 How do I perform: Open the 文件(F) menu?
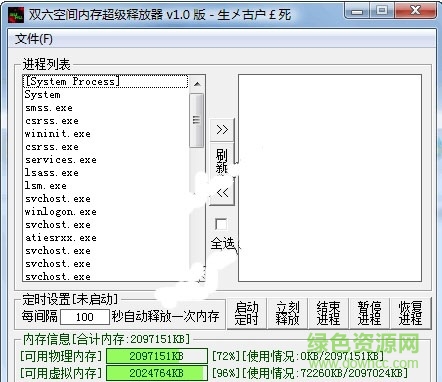34,39
